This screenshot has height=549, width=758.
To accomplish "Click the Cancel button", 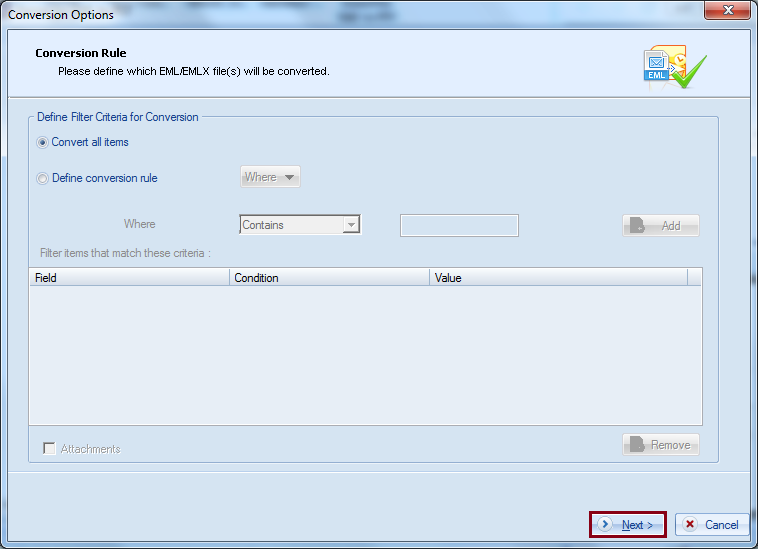I will coord(712,524).
